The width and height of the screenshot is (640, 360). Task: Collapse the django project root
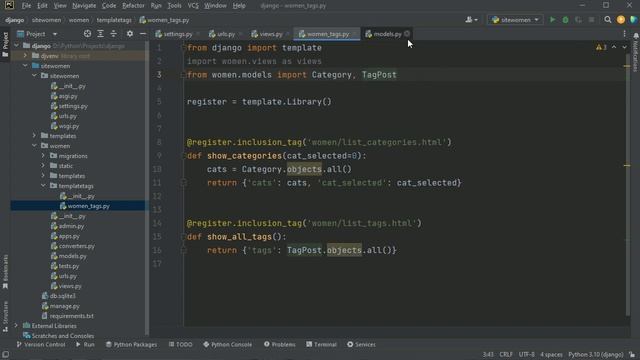click(x=16, y=46)
